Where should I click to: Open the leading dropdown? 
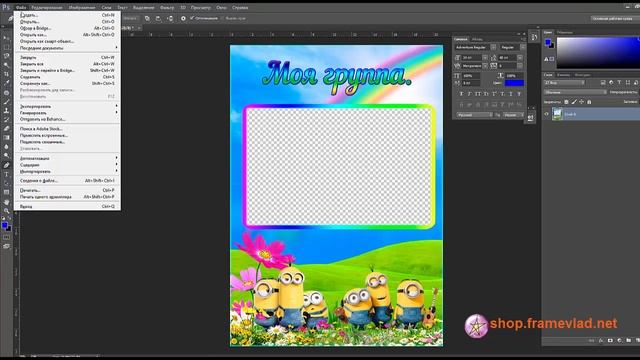(520, 58)
